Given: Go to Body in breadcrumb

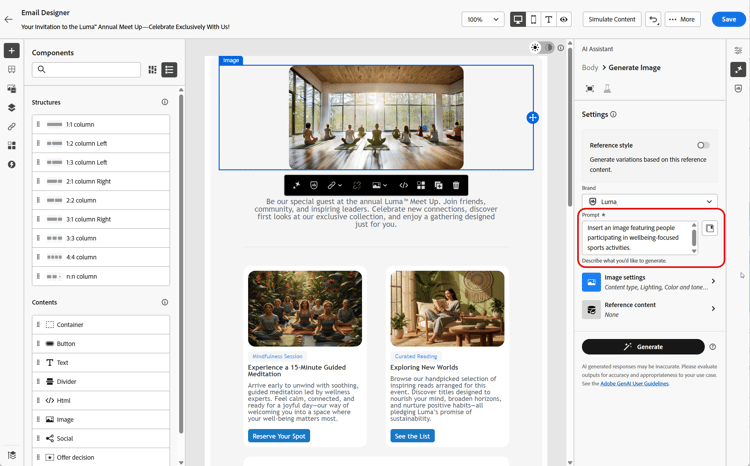Looking at the screenshot, I should tap(590, 68).
